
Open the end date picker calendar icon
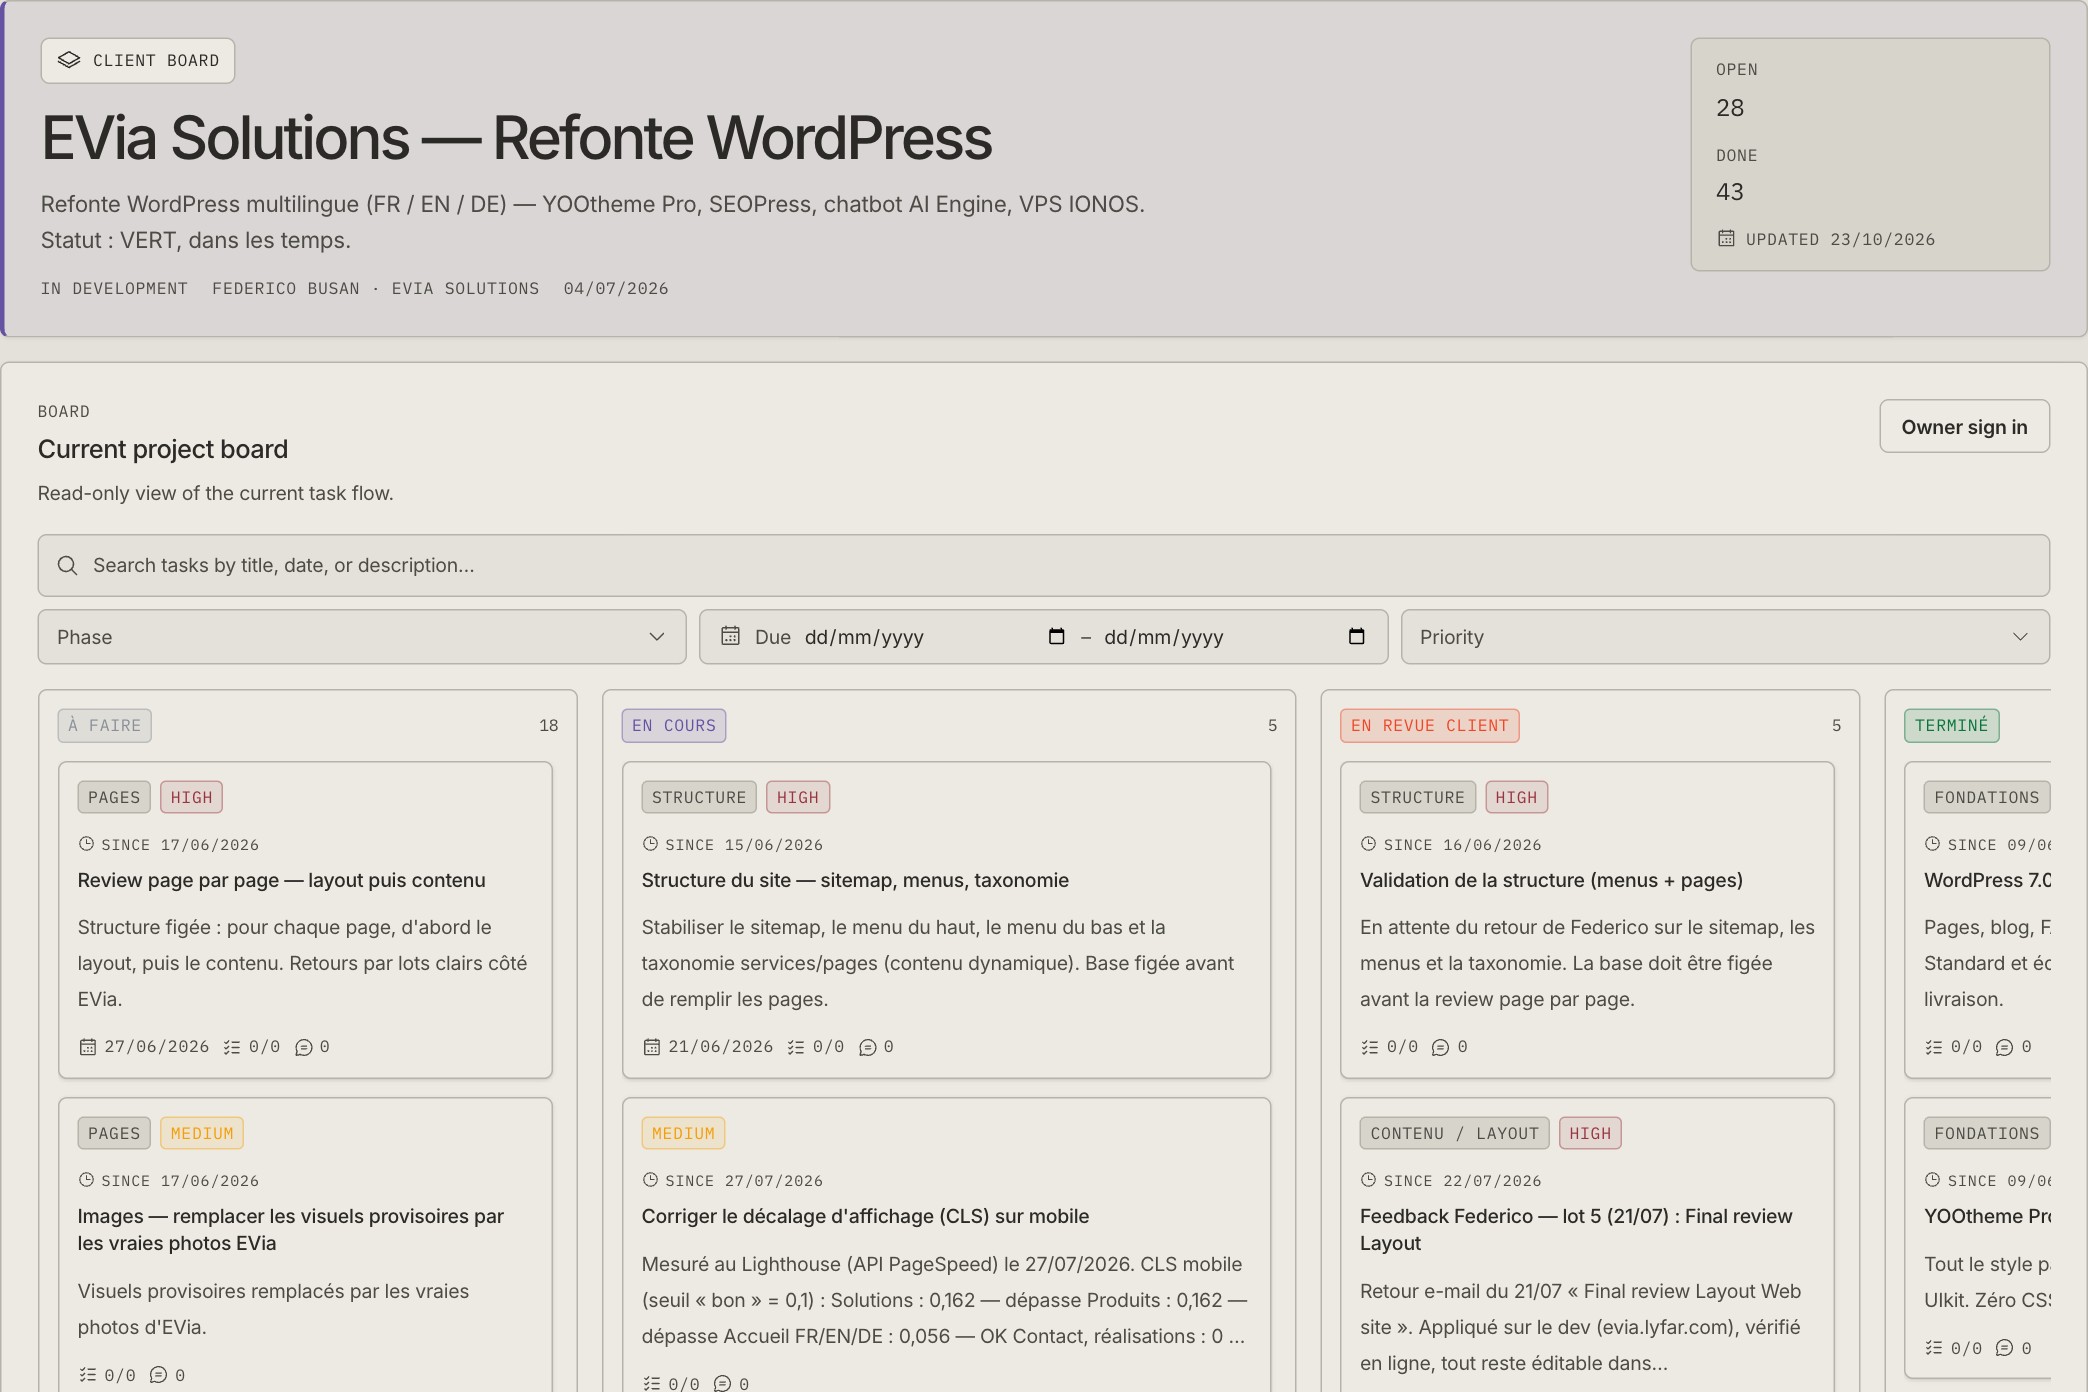1356,636
